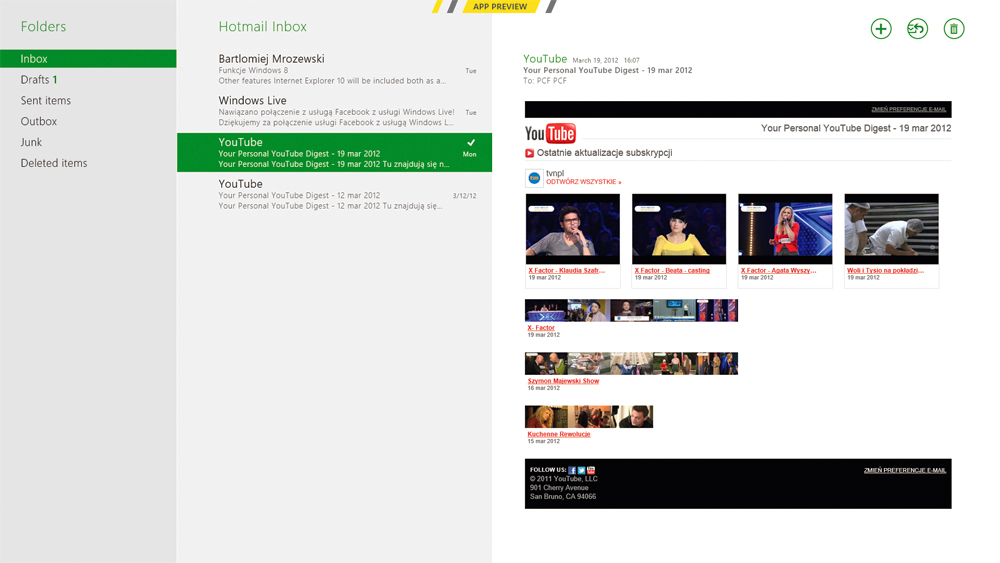Open the Twitter follow icon in footer
Screen dimensions: 1000x563
(581, 470)
